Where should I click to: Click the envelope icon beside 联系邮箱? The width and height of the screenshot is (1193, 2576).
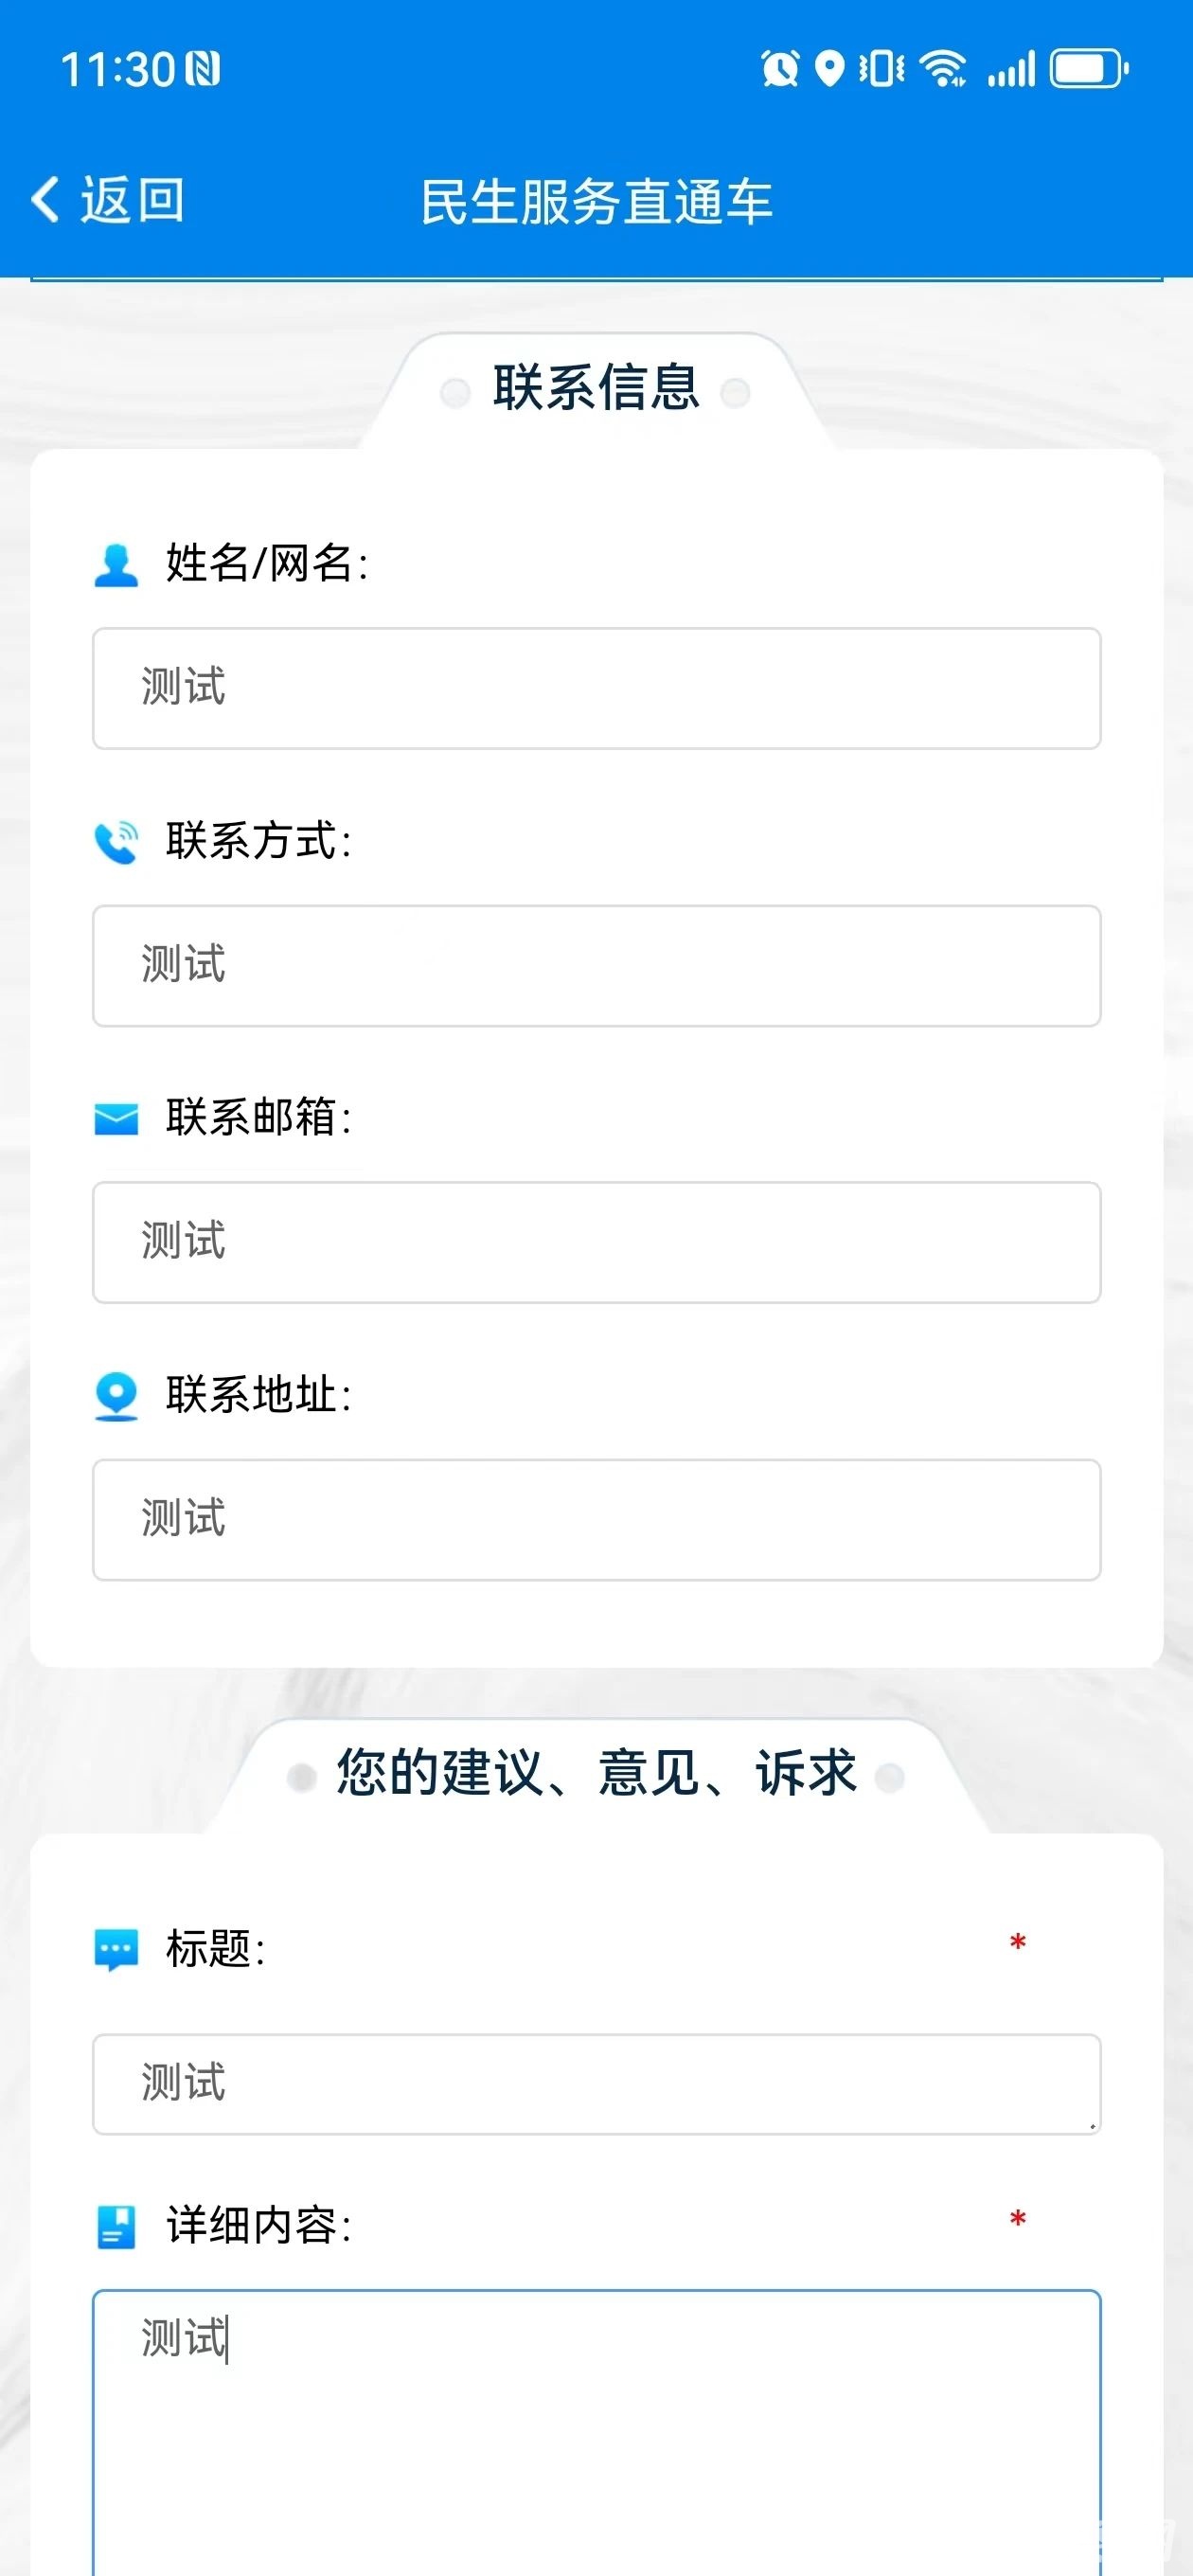click(116, 1119)
